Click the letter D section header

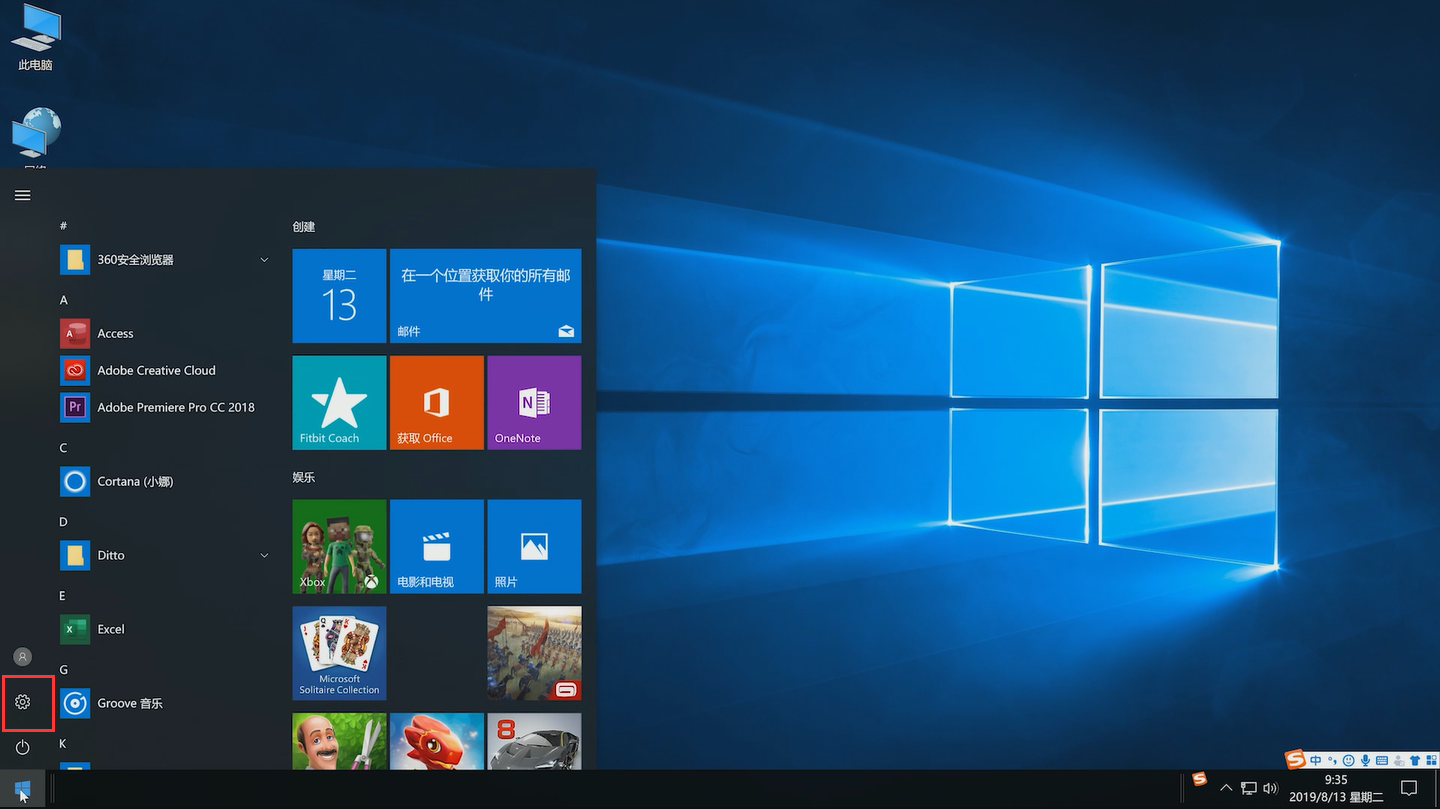(64, 522)
